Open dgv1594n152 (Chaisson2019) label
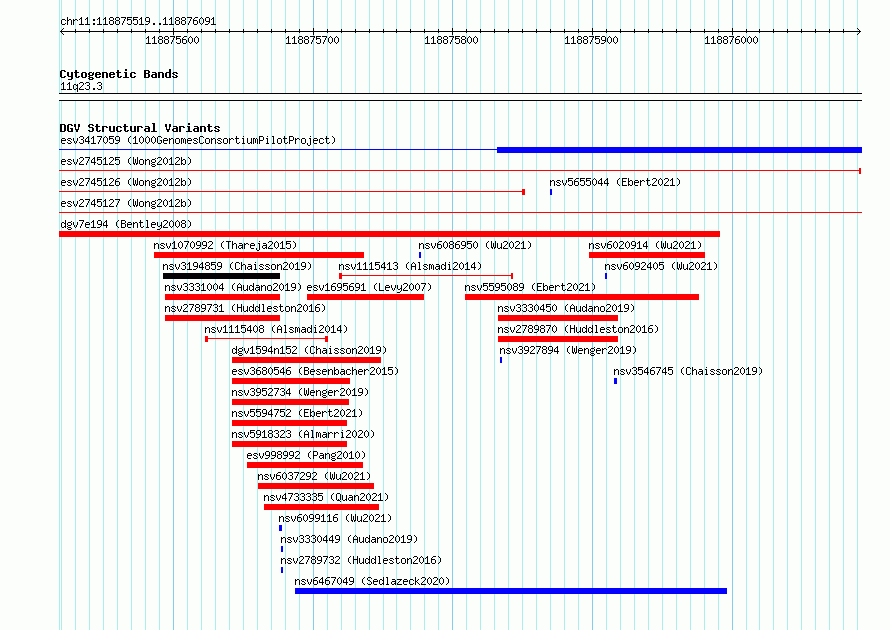This screenshot has width=890, height=630. click(309, 350)
